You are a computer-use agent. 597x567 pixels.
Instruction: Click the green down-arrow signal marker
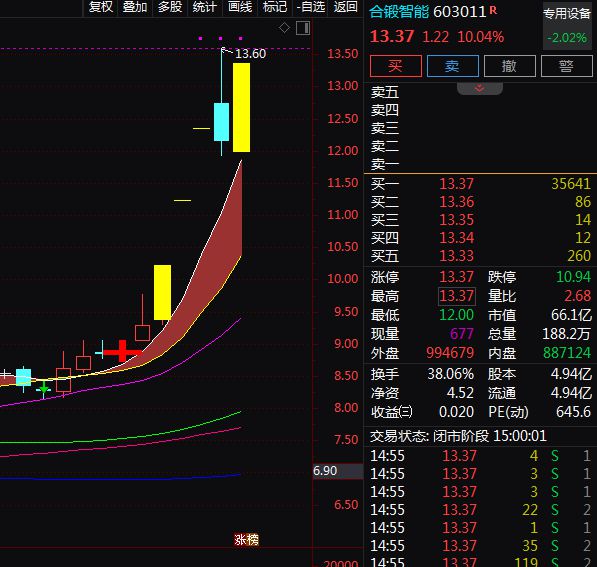(44, 388)
